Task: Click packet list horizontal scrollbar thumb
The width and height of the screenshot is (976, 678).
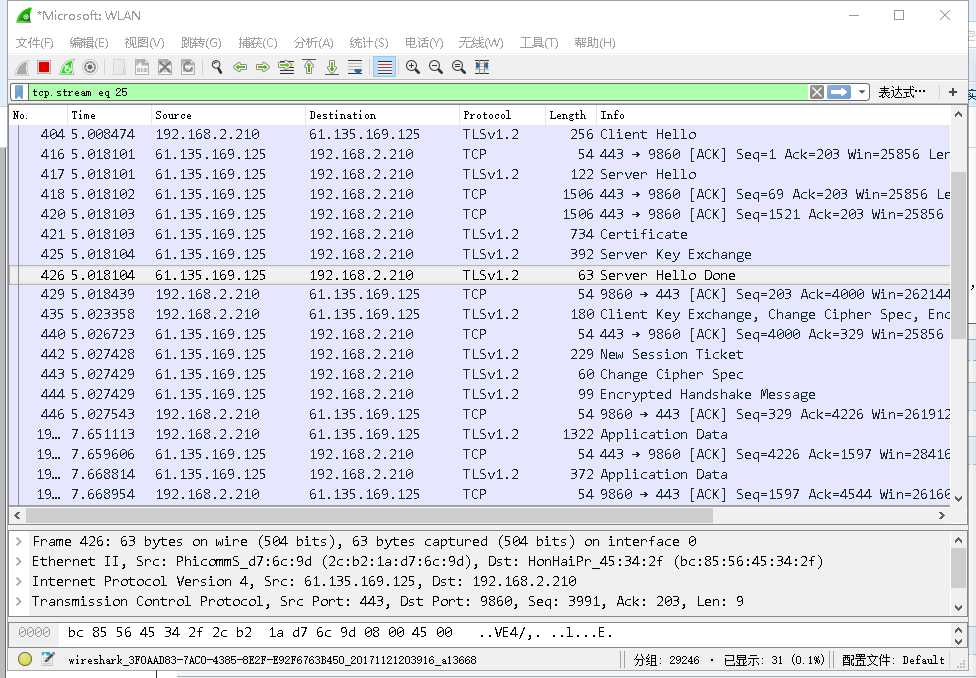Action: point(370,516)
